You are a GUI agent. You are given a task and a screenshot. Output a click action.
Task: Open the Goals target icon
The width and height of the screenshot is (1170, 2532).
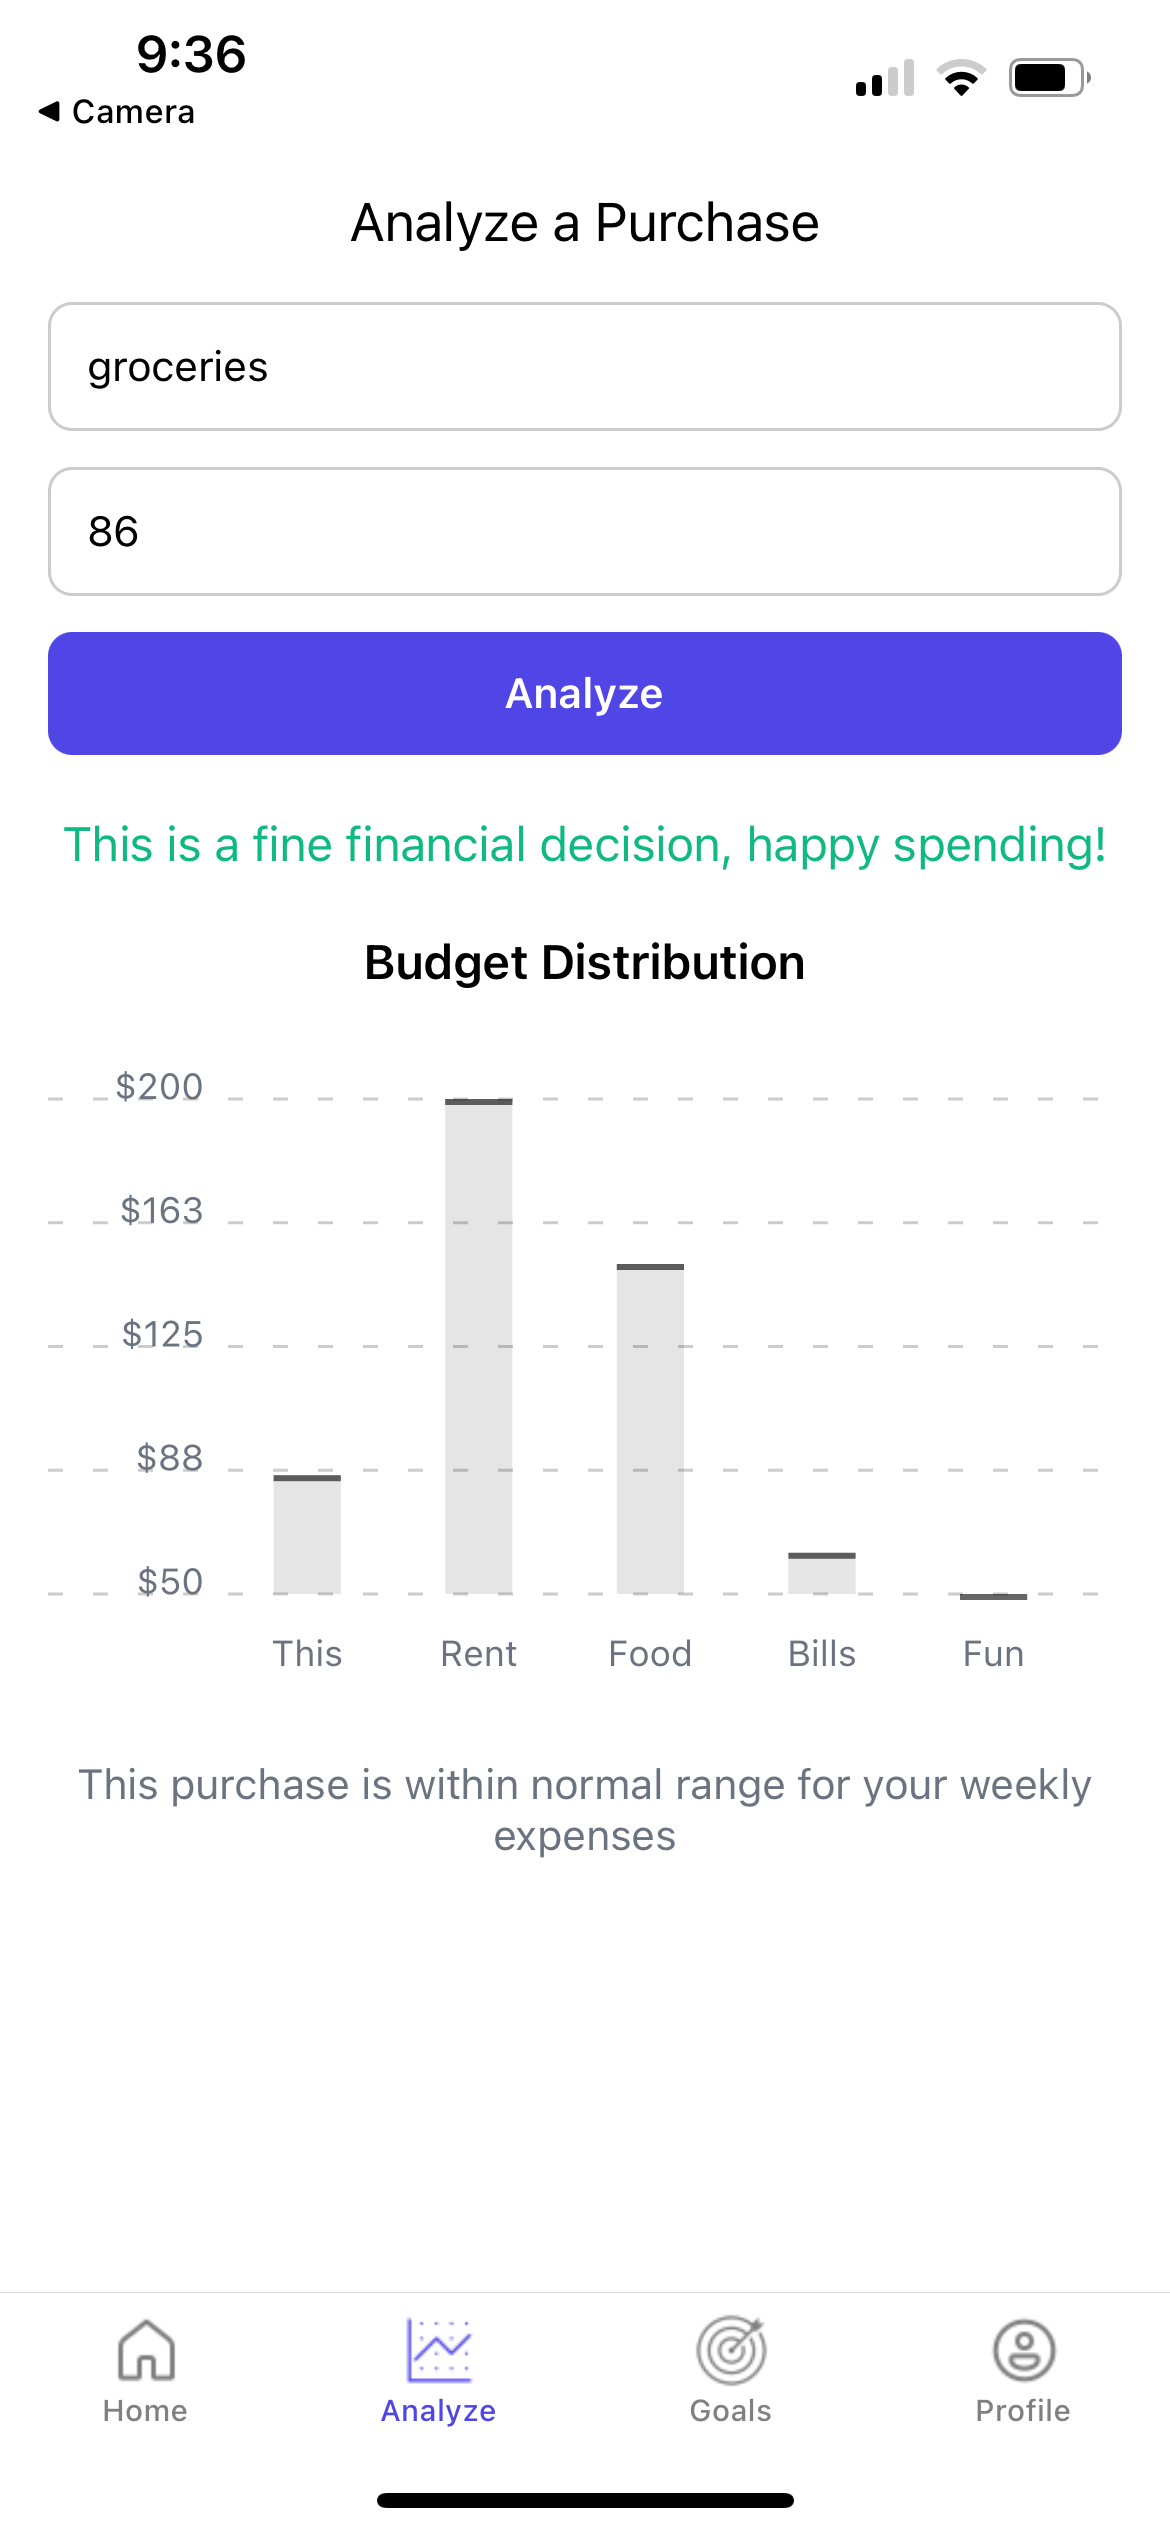(x=731, y=2350)
